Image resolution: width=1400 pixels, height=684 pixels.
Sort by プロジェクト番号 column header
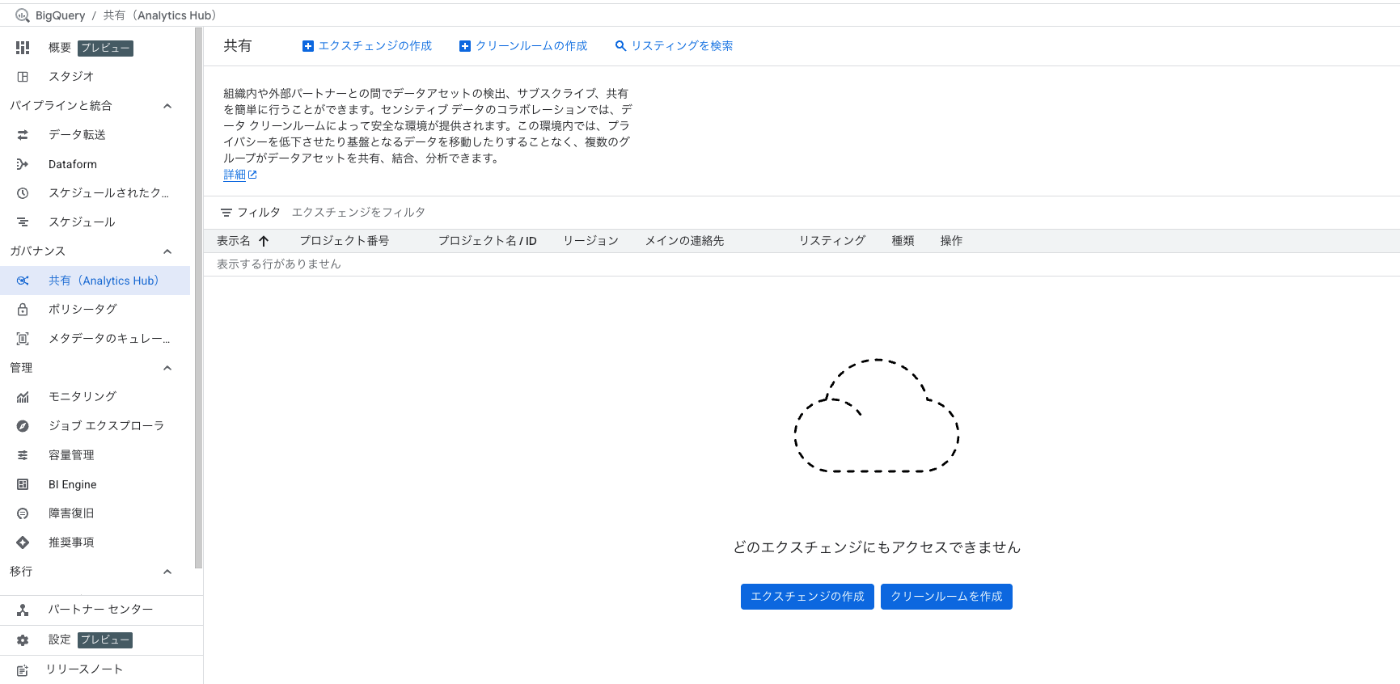(344, 241)
